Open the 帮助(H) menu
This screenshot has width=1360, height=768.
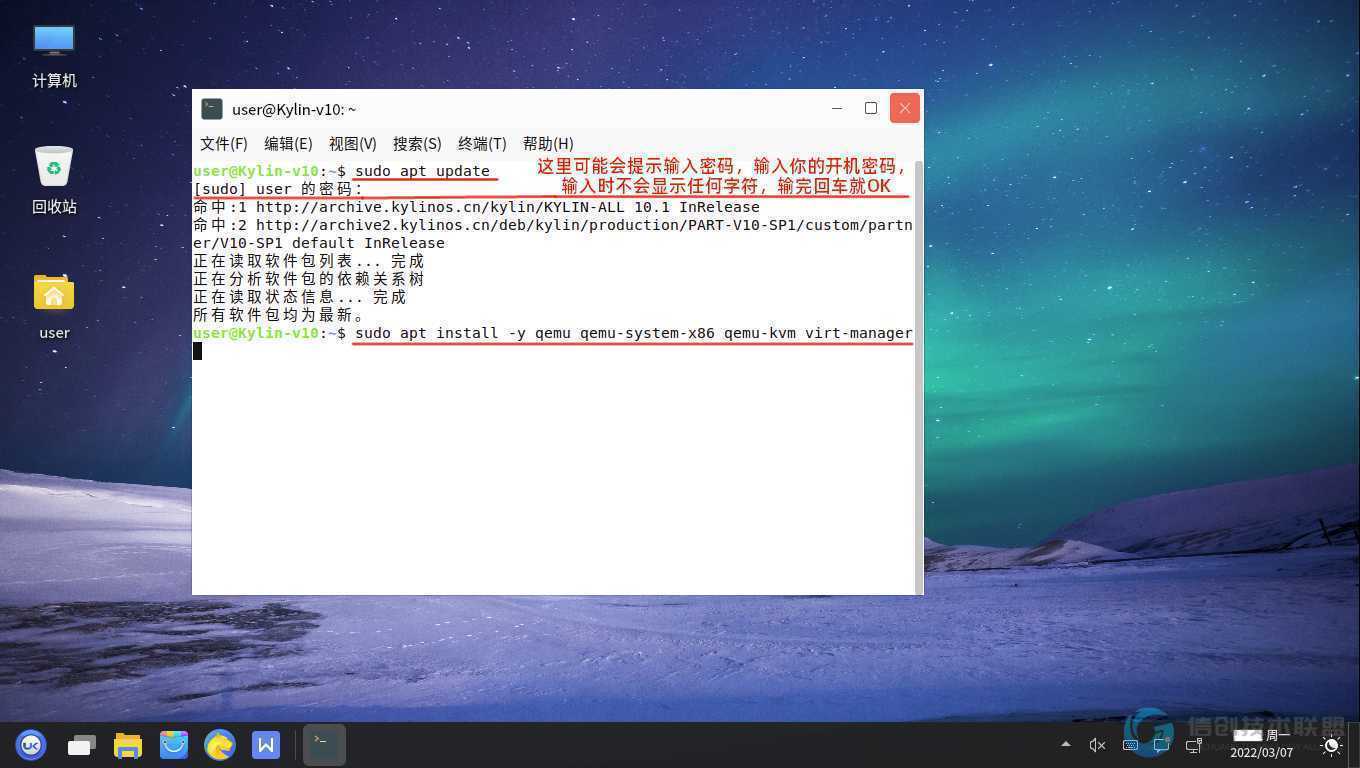point(548,143)
